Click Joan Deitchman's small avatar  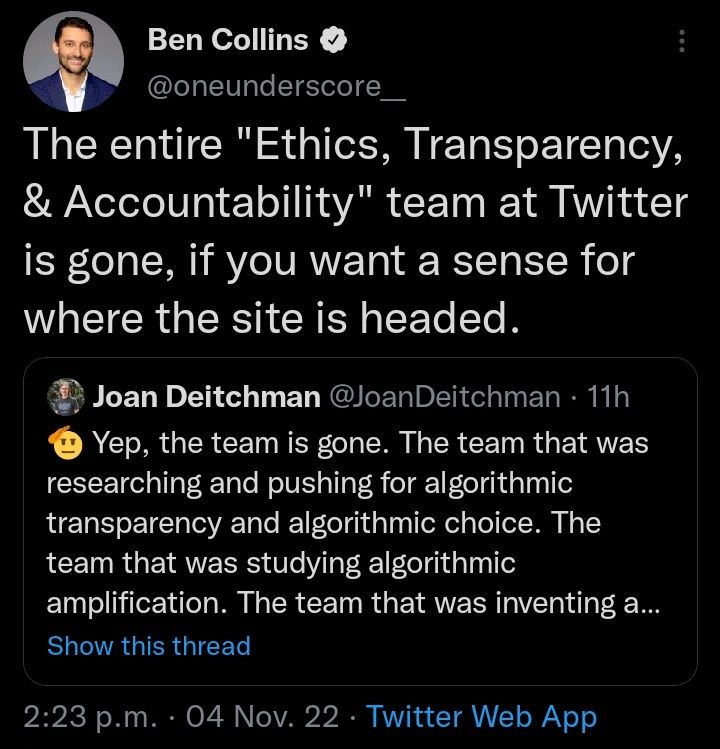click(x=65, y=397)
